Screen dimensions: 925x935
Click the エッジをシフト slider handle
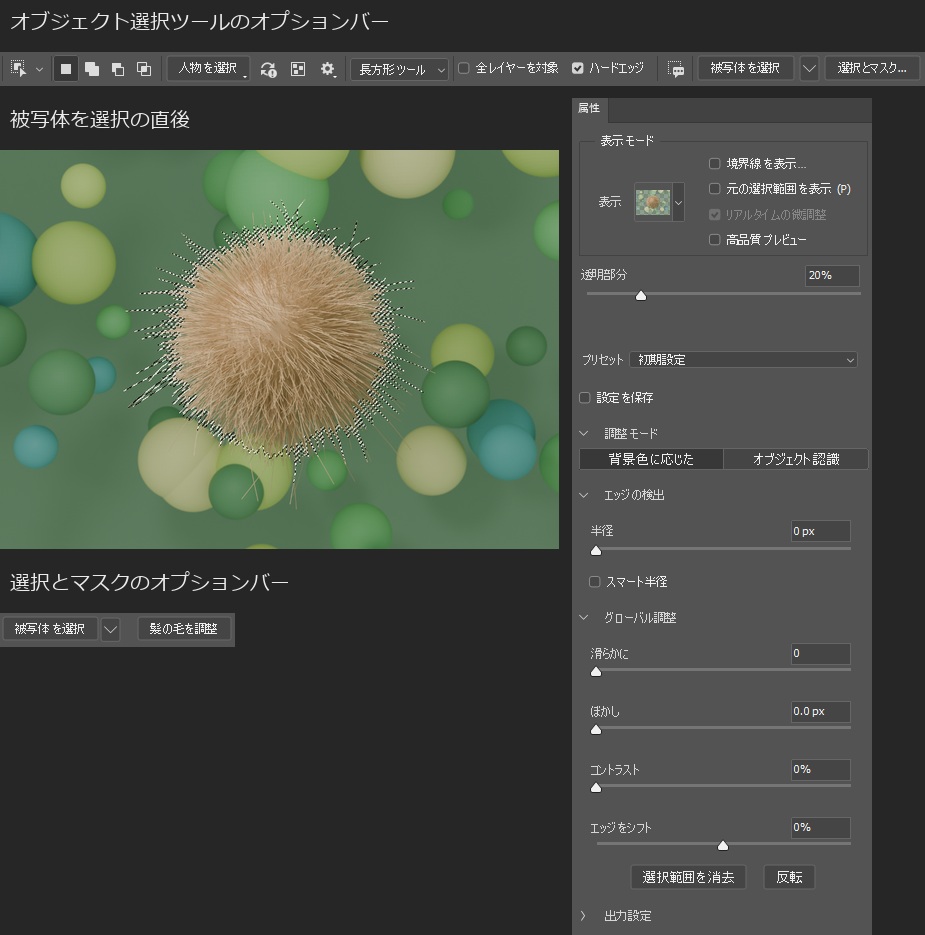tap(723, 846)
